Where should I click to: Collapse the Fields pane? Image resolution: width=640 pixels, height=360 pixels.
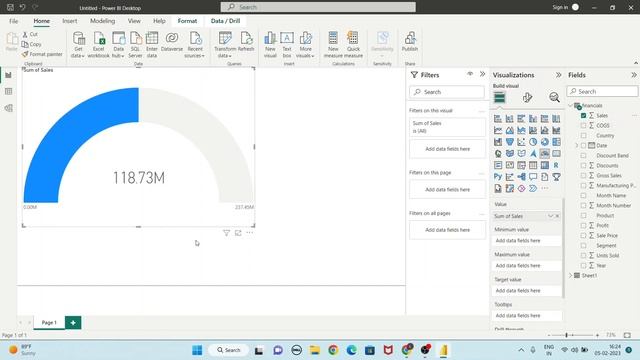coord(634,75)
